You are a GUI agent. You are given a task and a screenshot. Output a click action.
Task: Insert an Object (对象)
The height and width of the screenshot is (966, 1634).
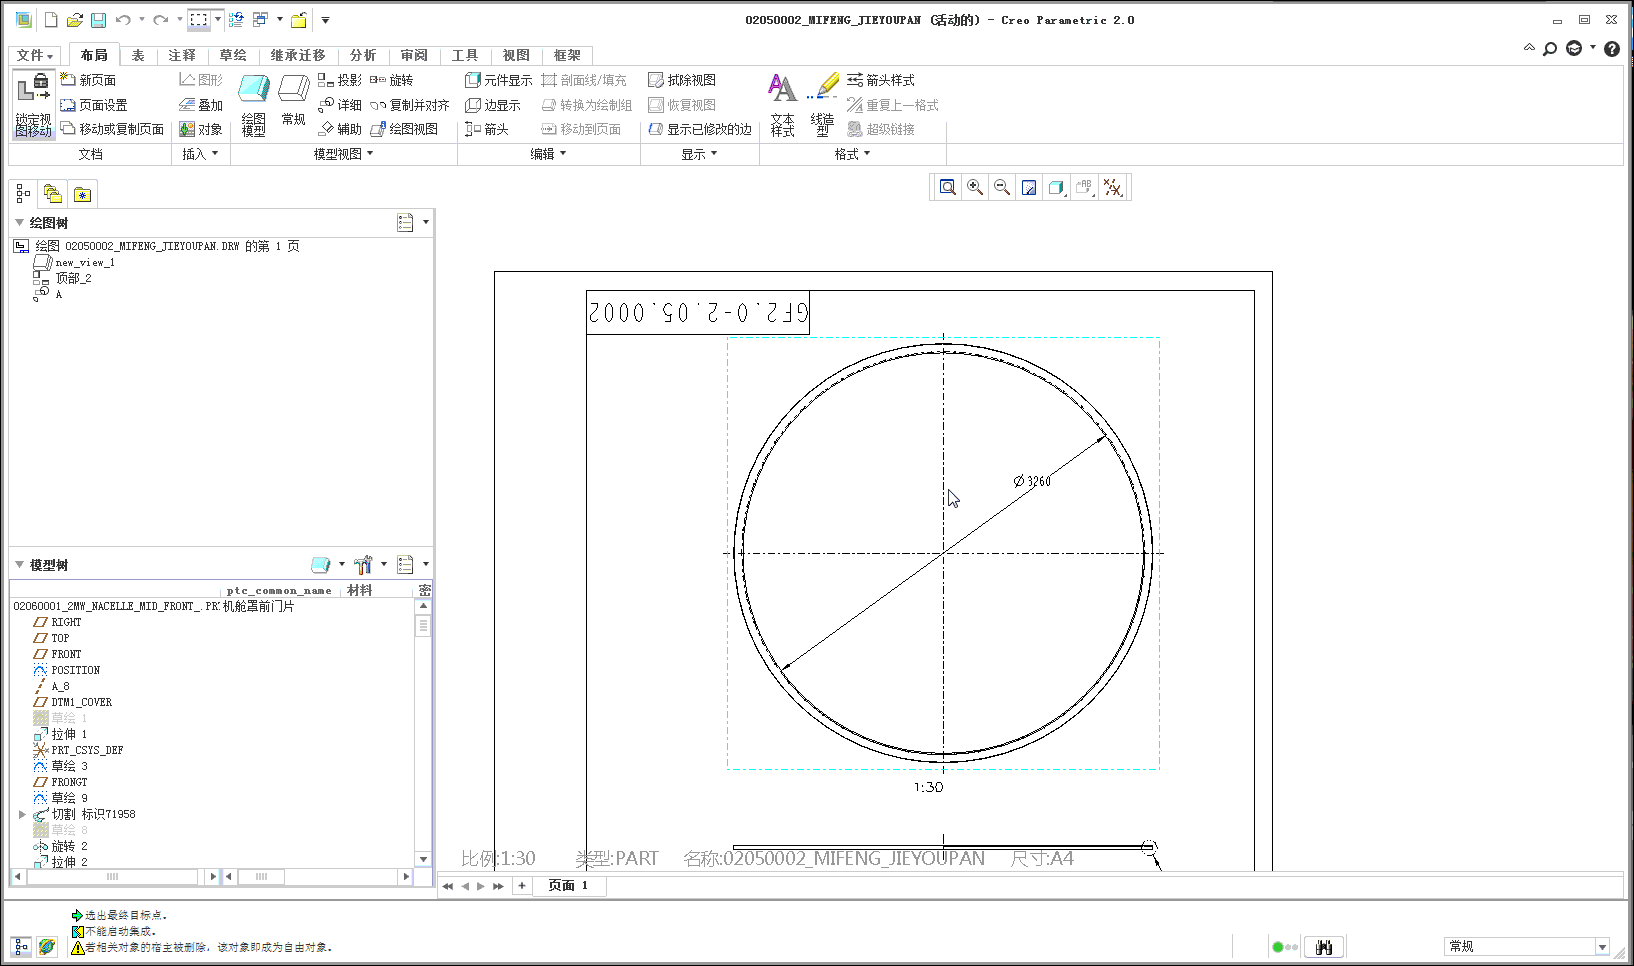[x=201, y=129]
